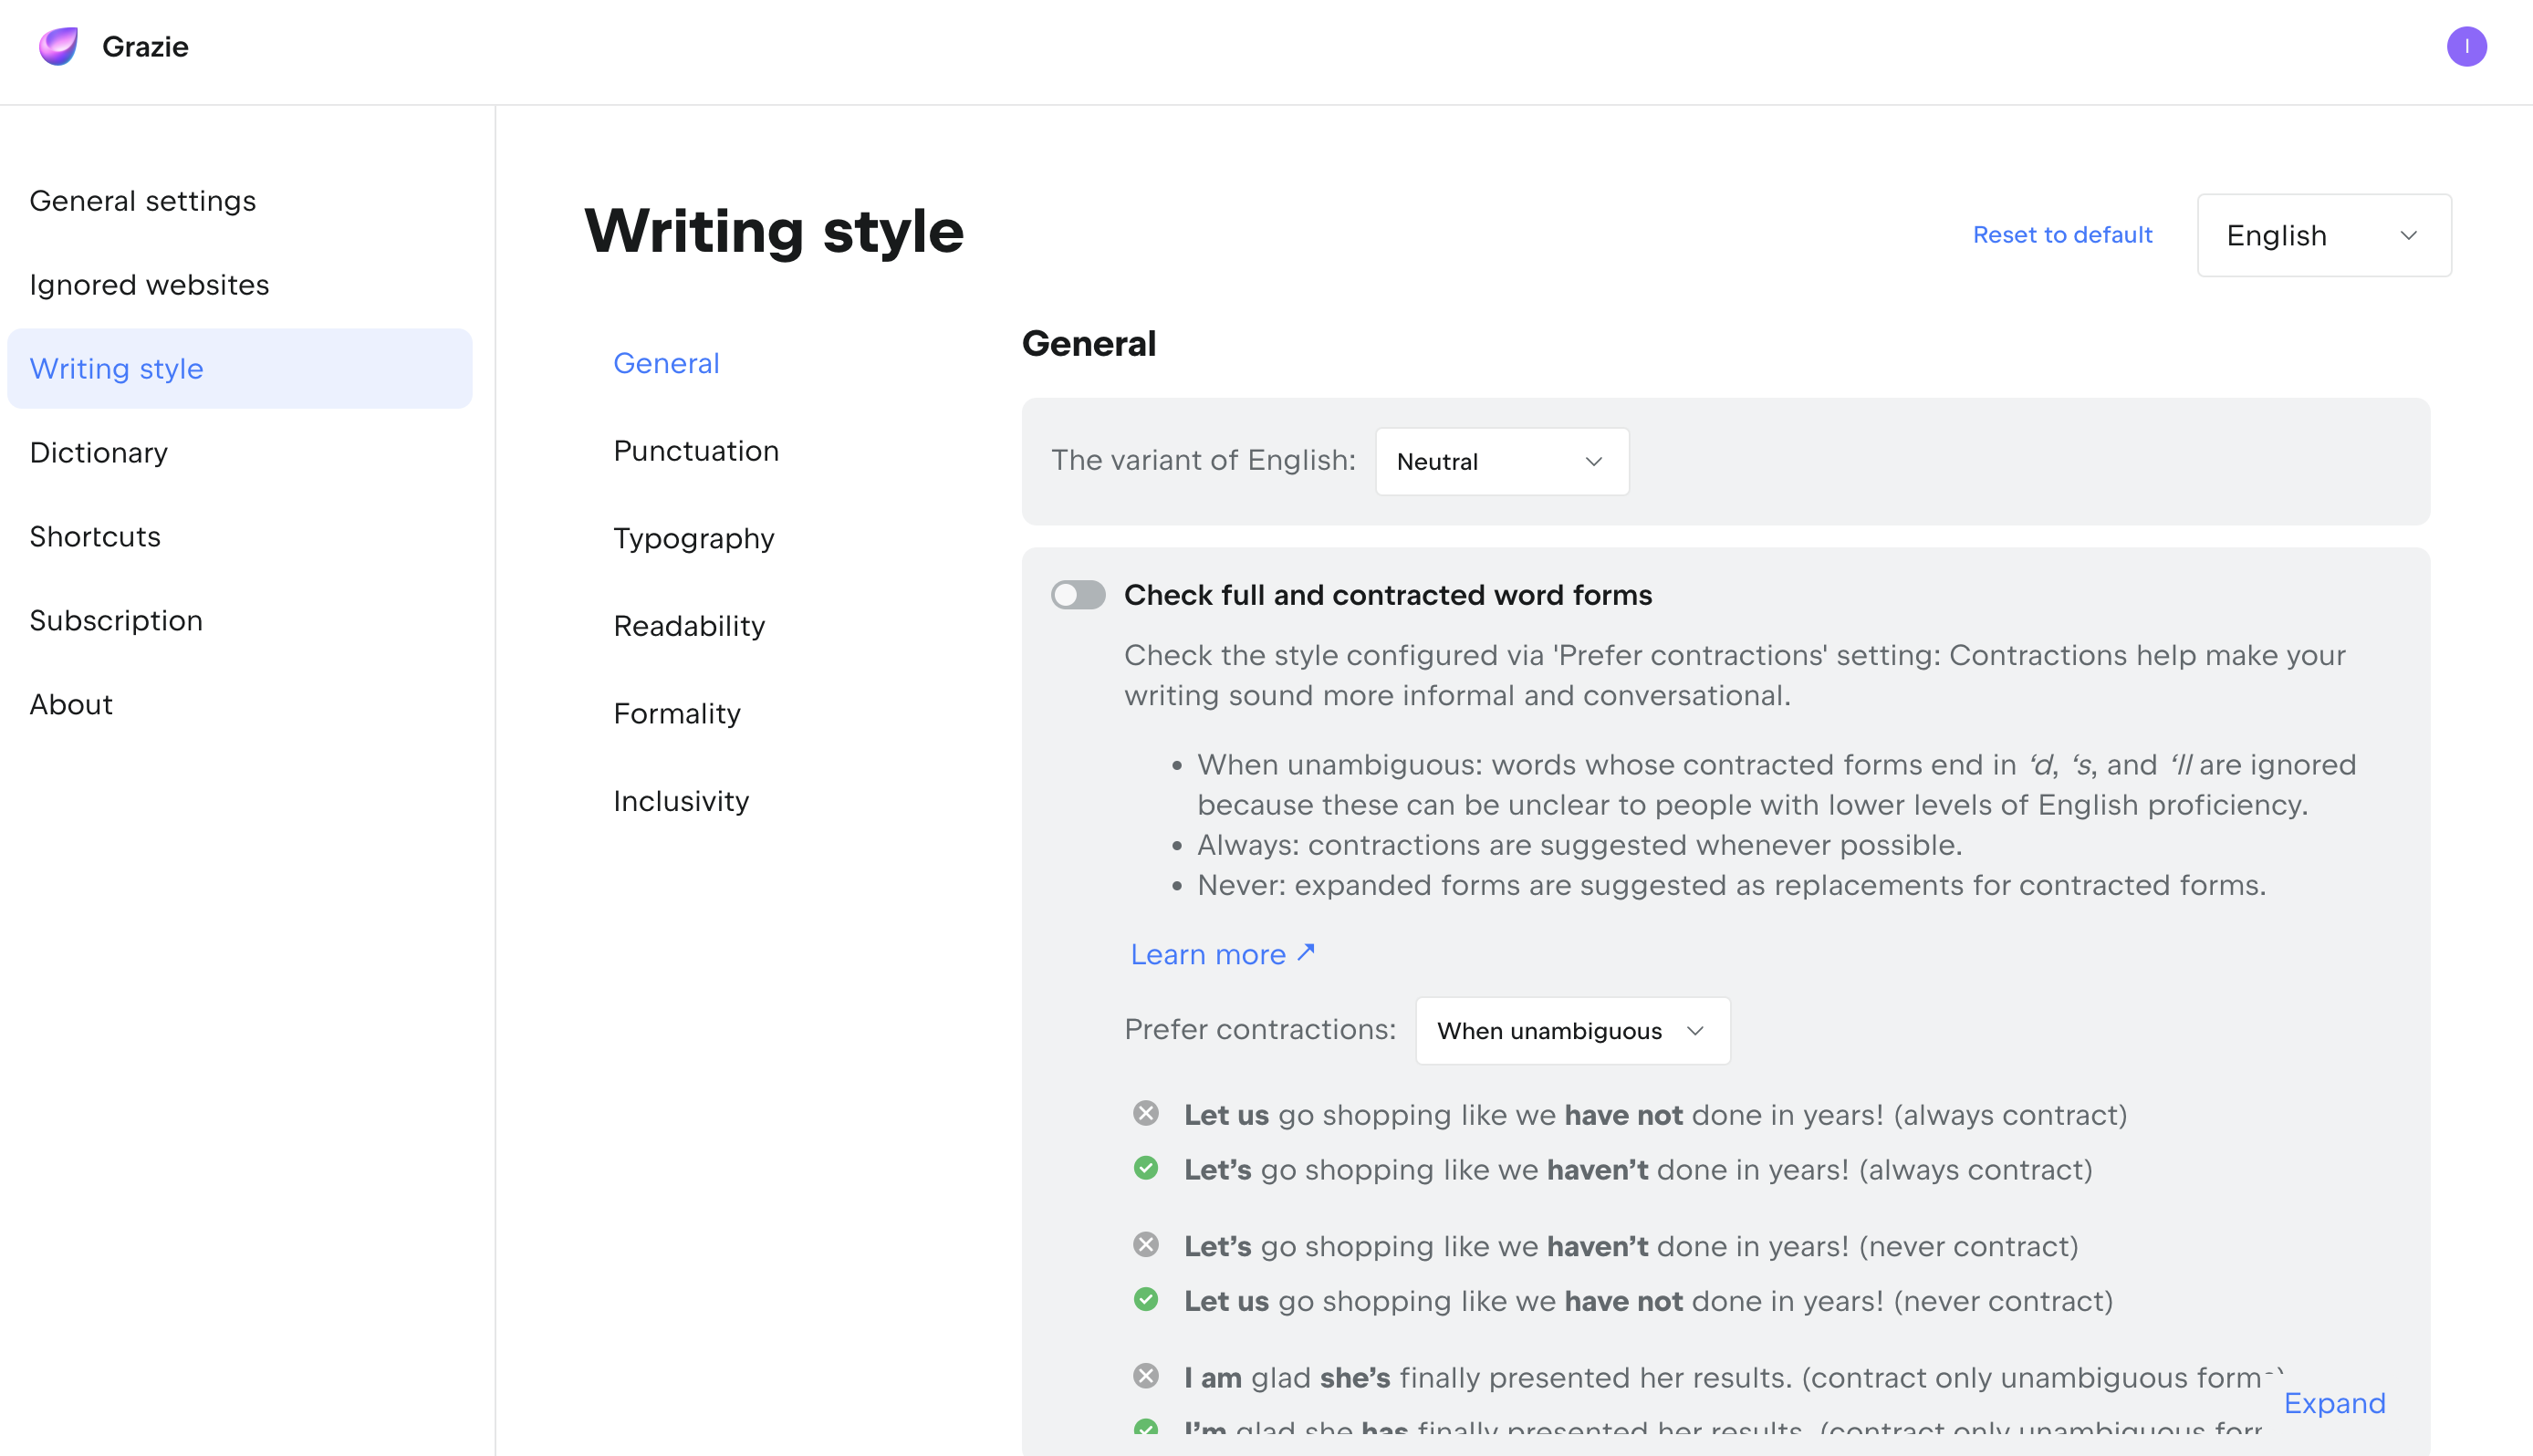Go to the Punctuation section
The image size is (2533, 1456).
(696, 451)
